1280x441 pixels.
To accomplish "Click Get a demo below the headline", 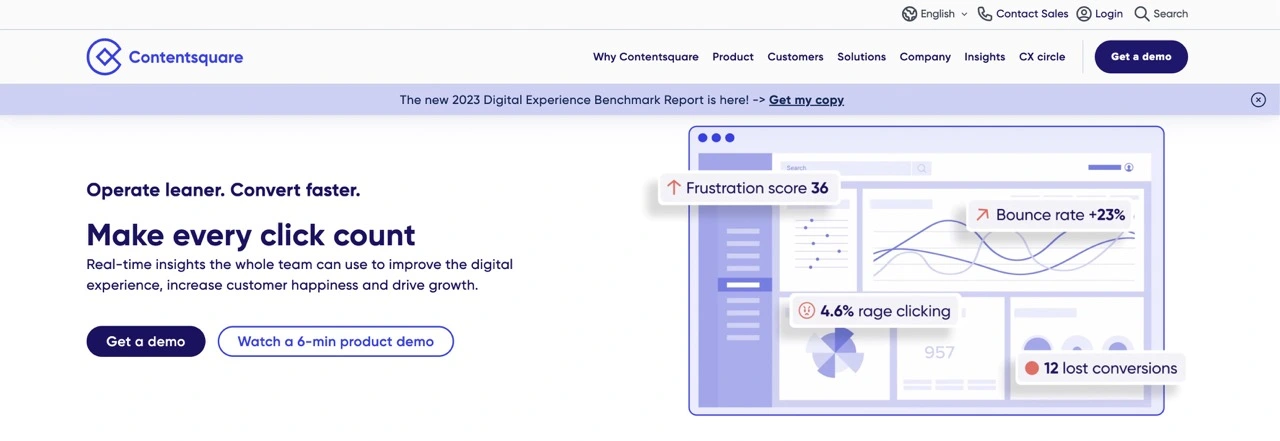I will (146, 341).
